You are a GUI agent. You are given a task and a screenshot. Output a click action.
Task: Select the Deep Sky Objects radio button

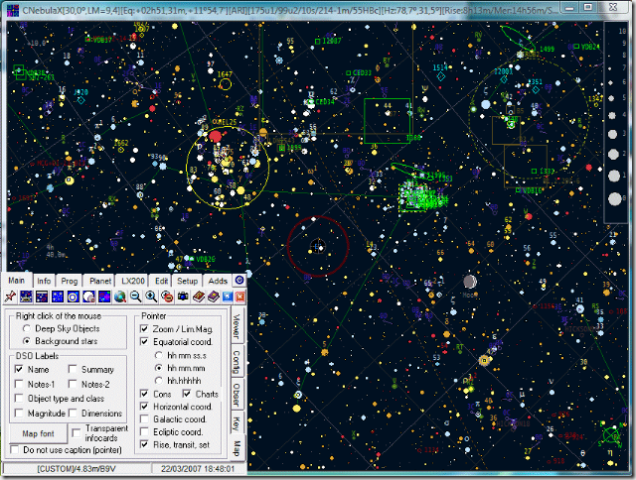(x=27, y=328)
